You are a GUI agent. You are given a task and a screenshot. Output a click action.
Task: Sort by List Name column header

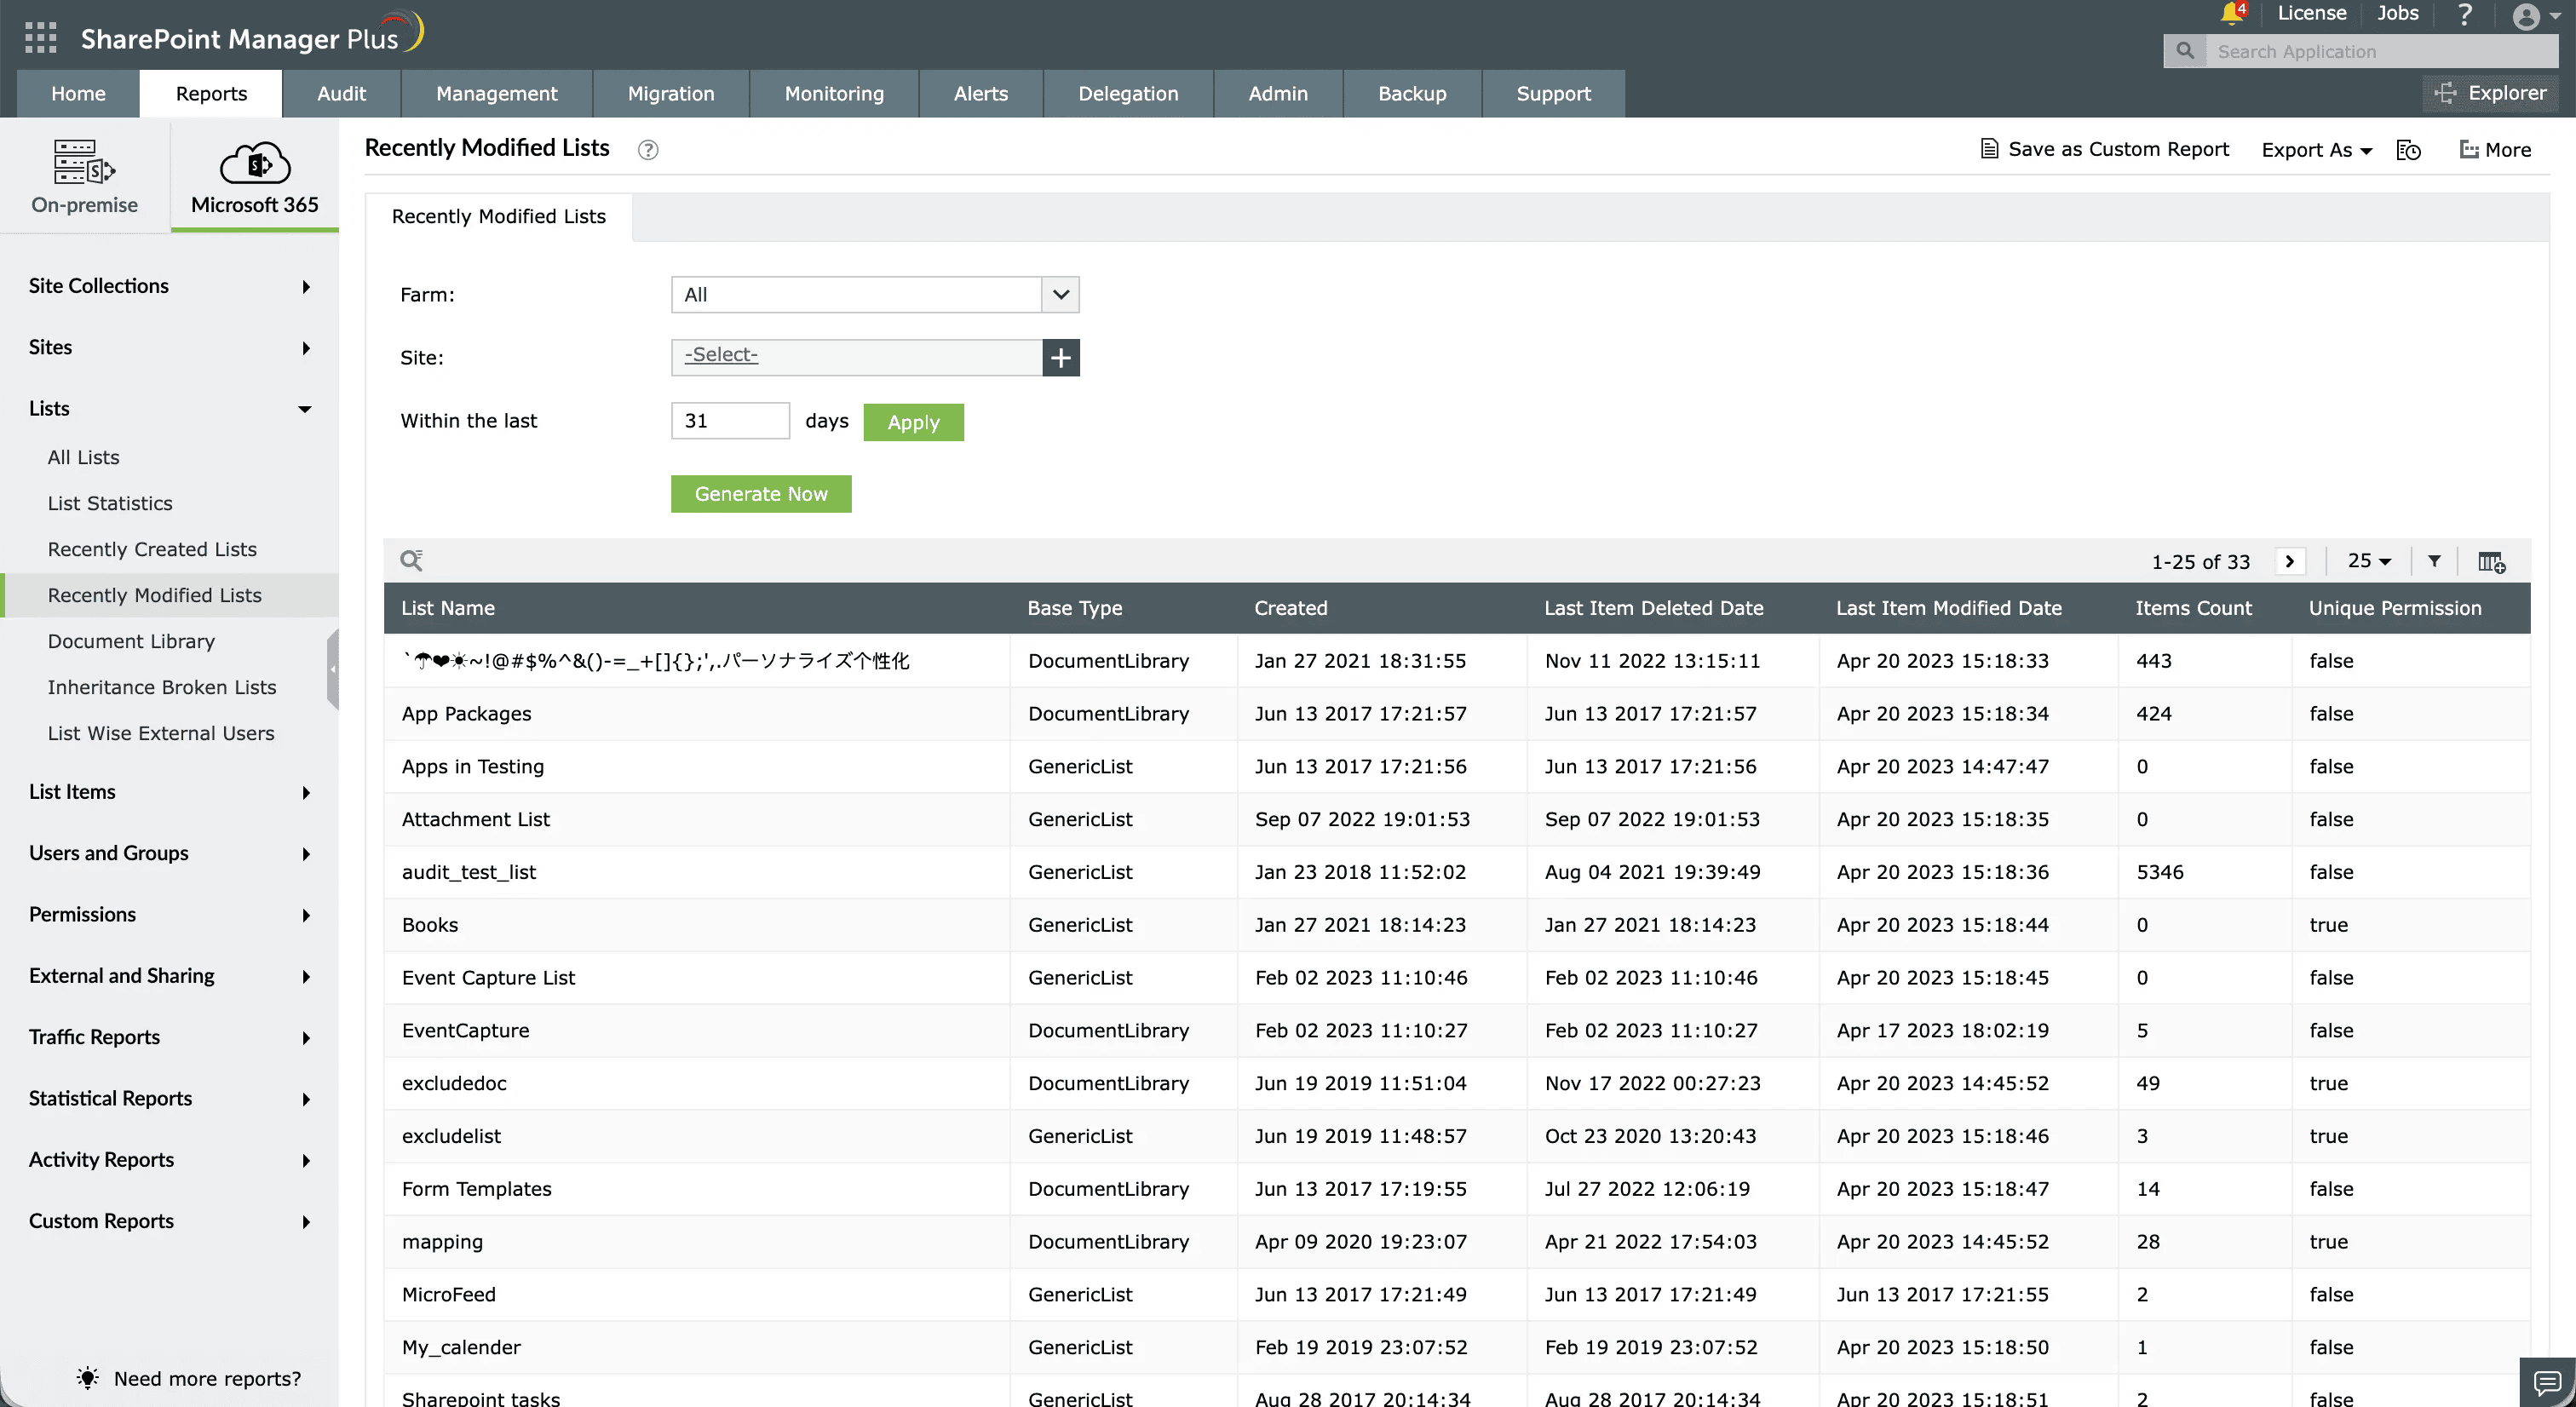(x=448, y=608)
